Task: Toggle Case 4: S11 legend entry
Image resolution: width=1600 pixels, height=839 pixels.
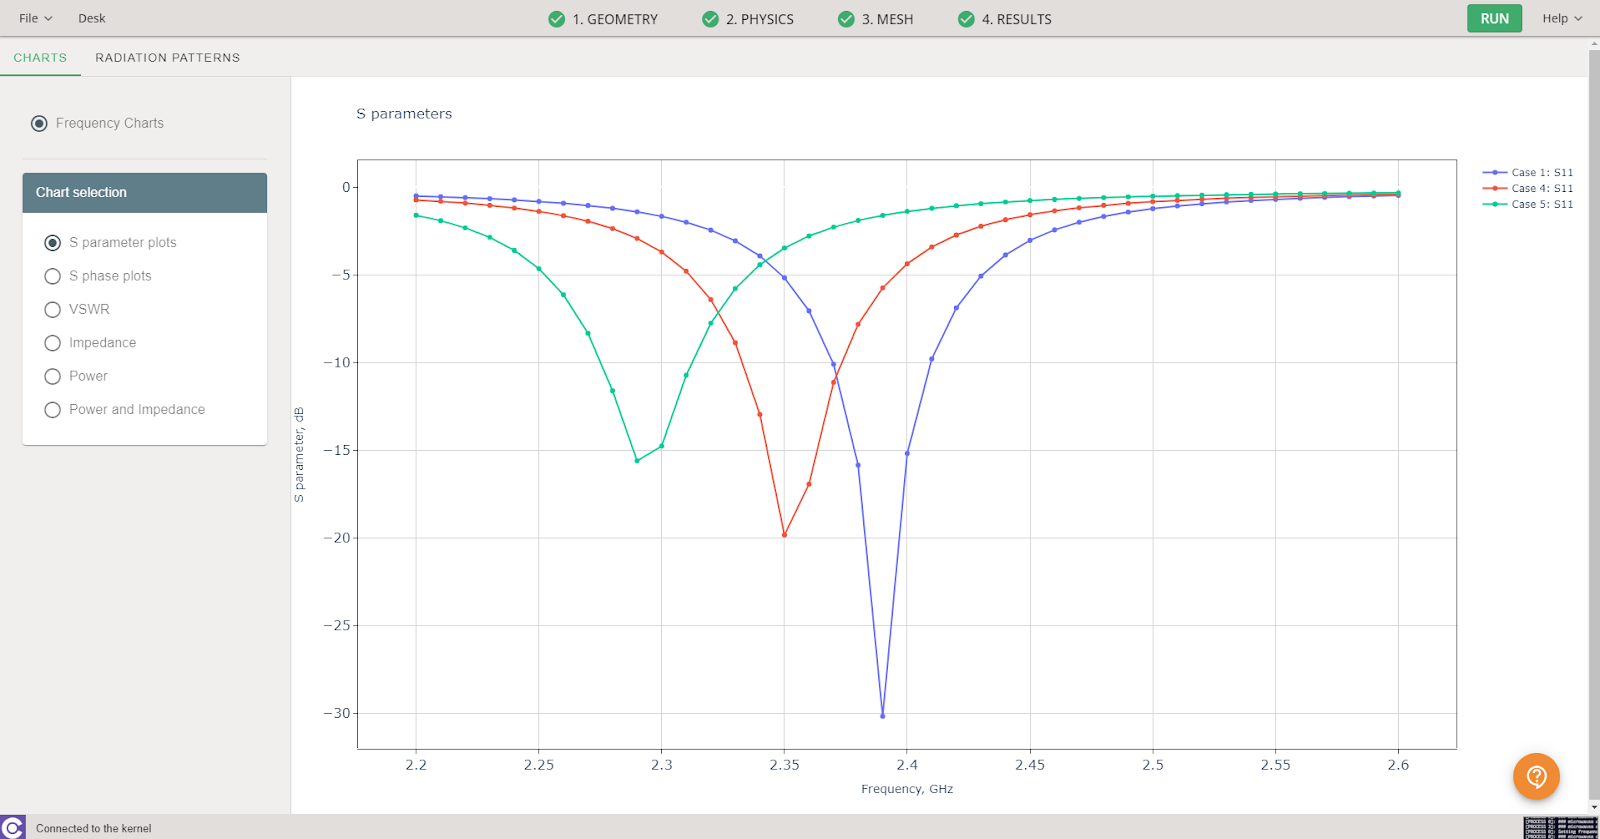Action: (1528, 189)
